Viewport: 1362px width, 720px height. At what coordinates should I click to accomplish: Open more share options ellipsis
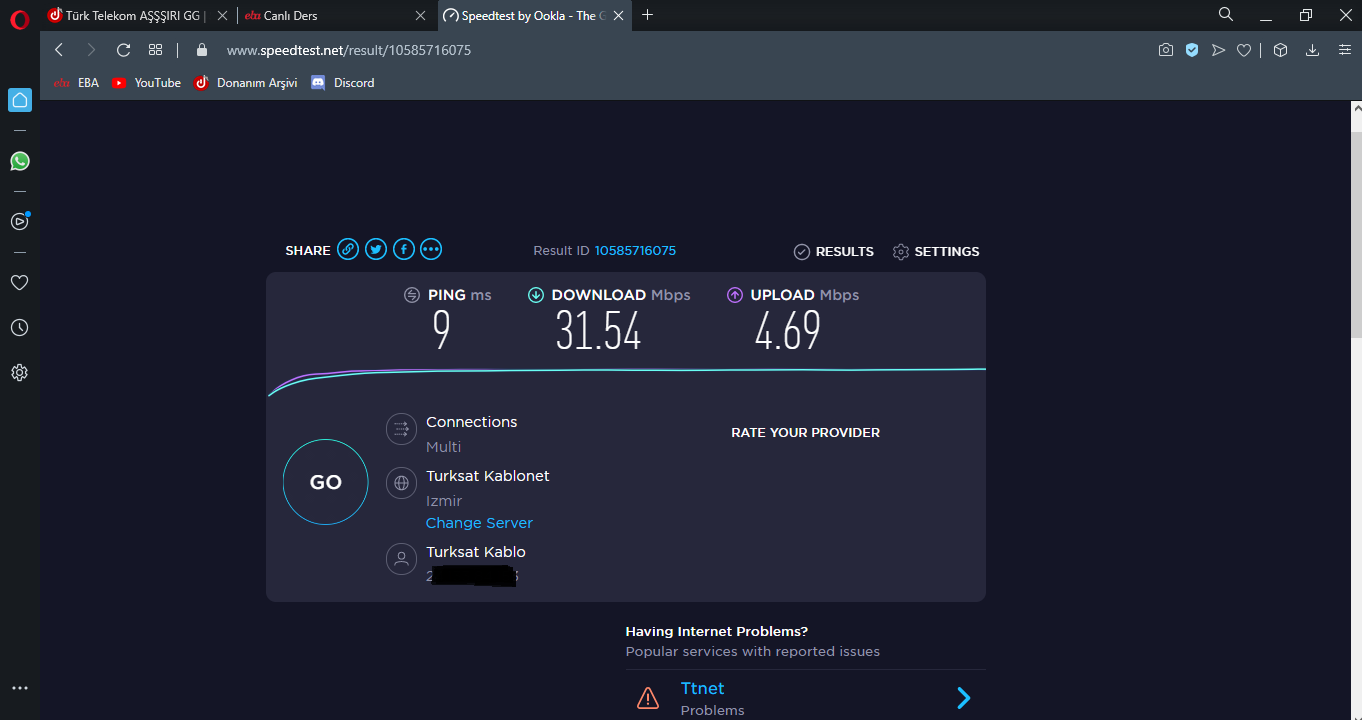pos(431,250)
